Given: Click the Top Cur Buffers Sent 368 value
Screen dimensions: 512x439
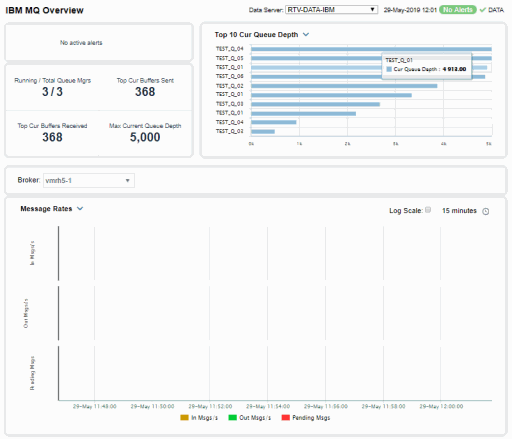Looking at the screenshot, I should tap(145, 92).
